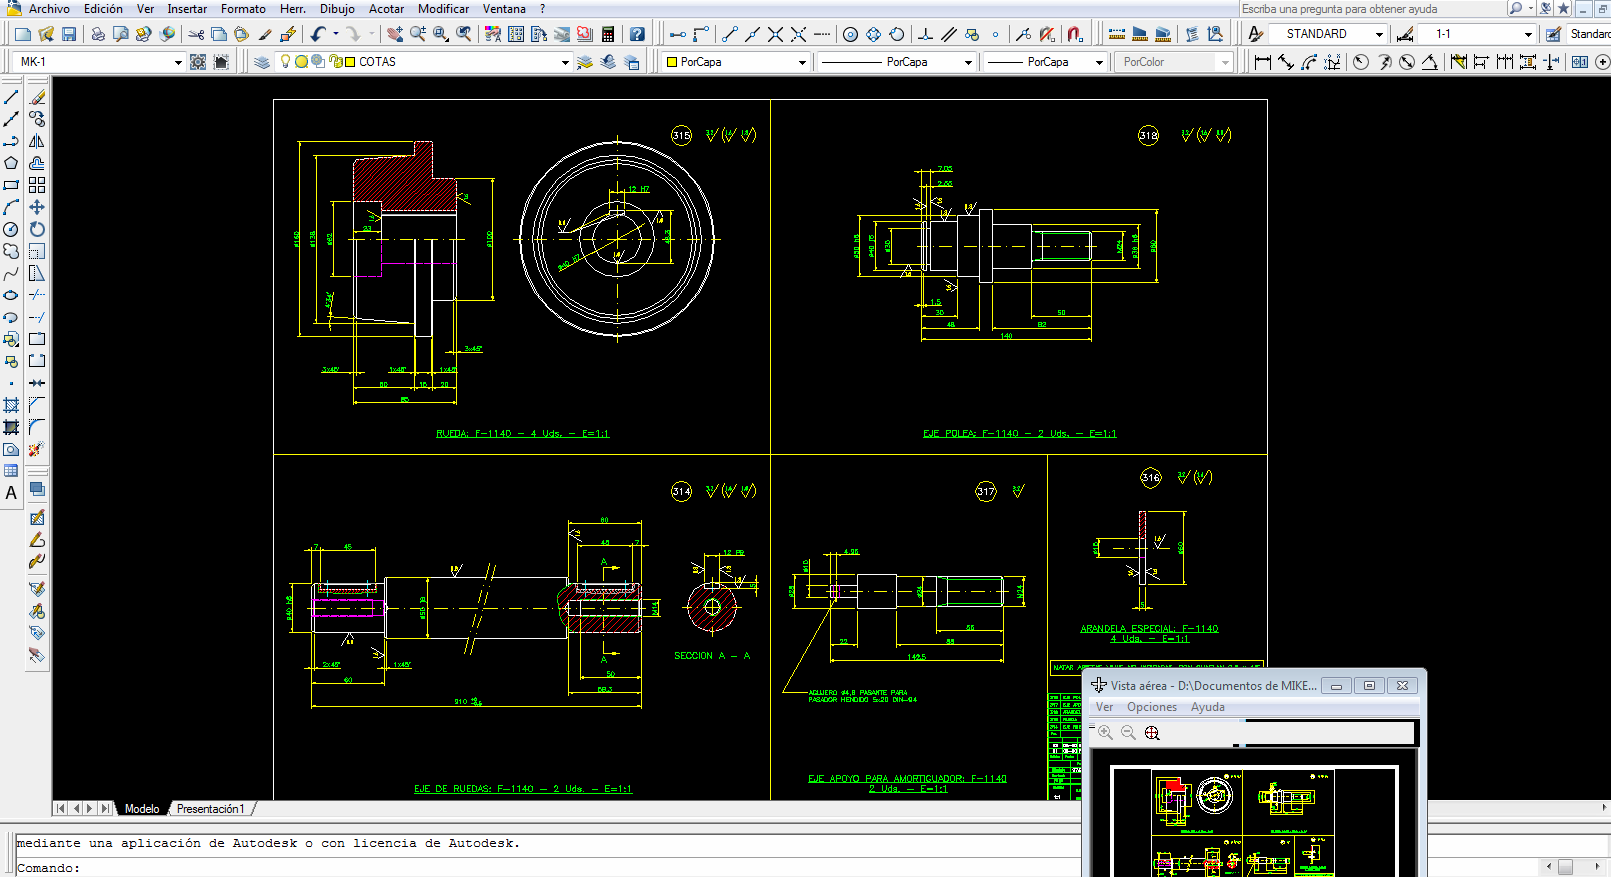Activate the Mirror modify tool
The width and height of the screenshot is (1611, 877).
37,141
